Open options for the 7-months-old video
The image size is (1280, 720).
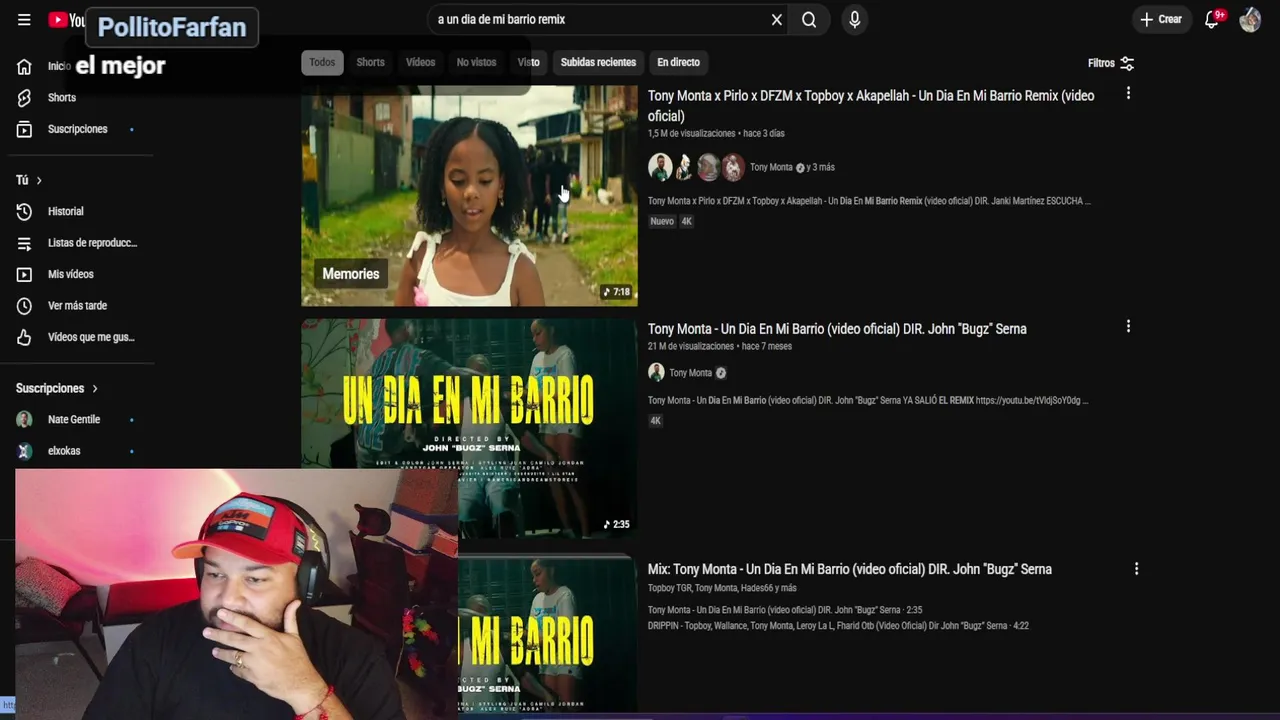pos(1128,326)
